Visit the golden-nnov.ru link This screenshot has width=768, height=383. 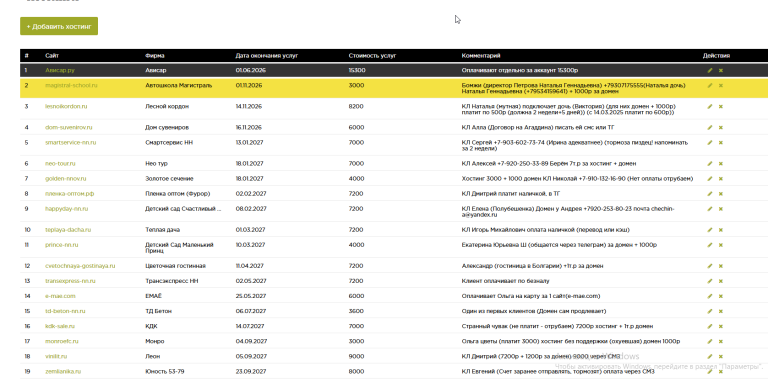point(66,179)
